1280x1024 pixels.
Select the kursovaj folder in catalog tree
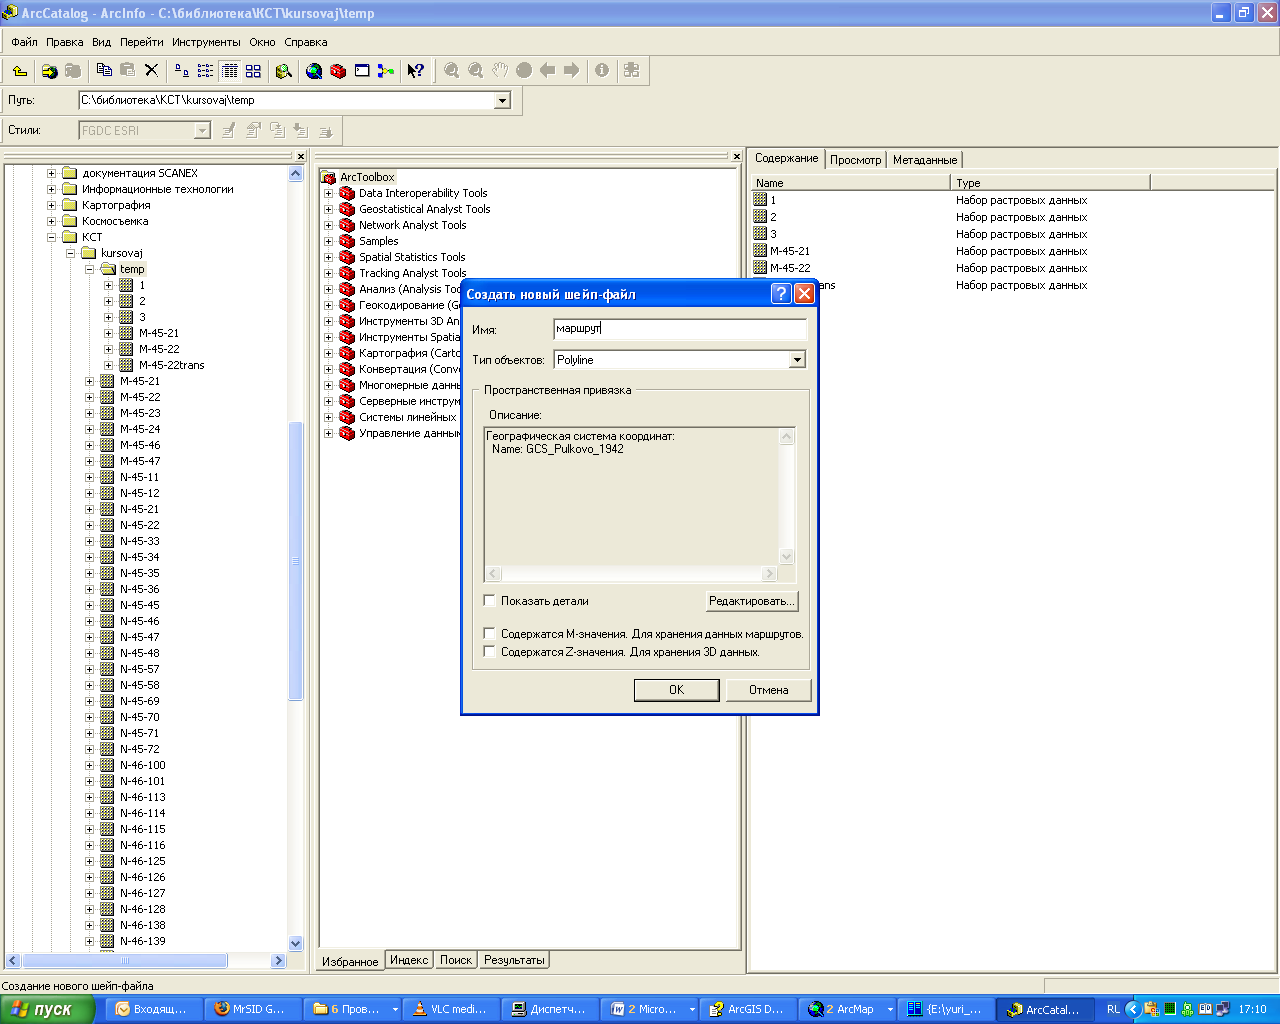122,253
